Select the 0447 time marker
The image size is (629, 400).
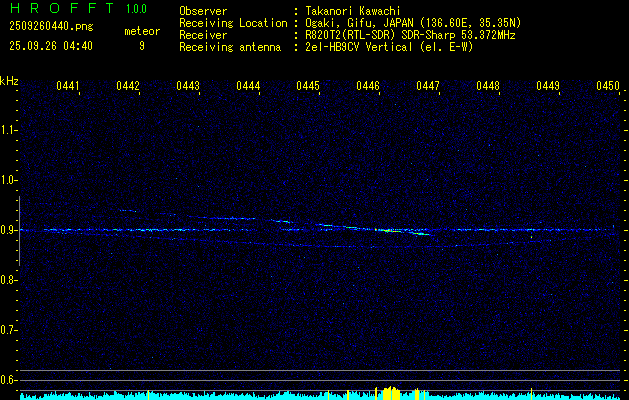click(428, 87)
